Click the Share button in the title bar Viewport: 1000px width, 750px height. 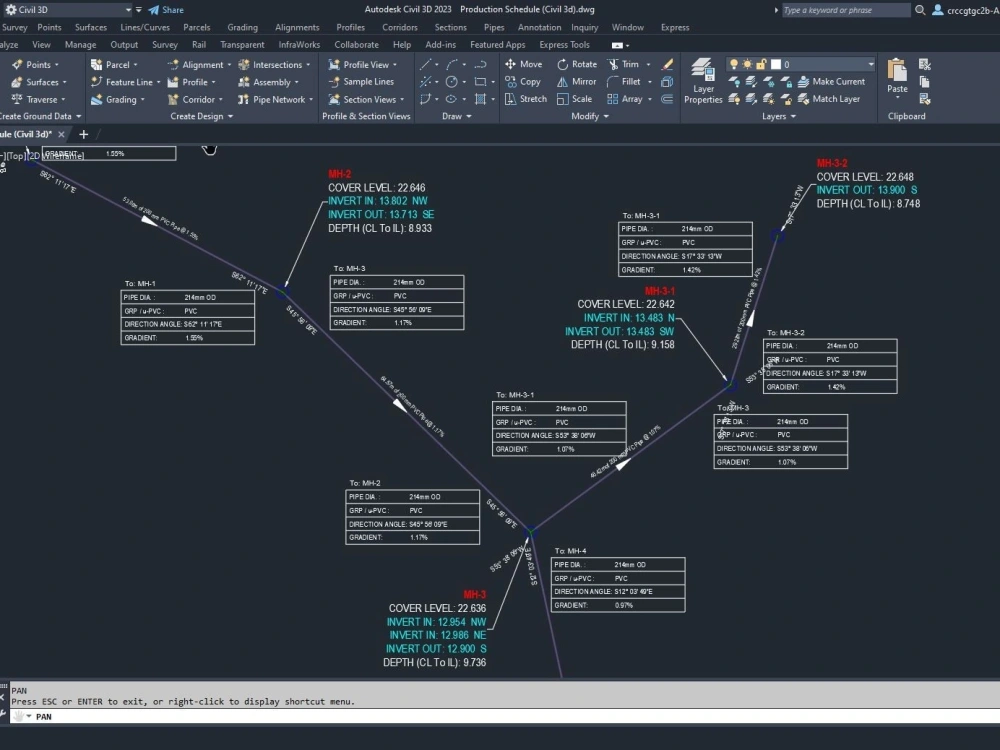[x=165, y=10]
